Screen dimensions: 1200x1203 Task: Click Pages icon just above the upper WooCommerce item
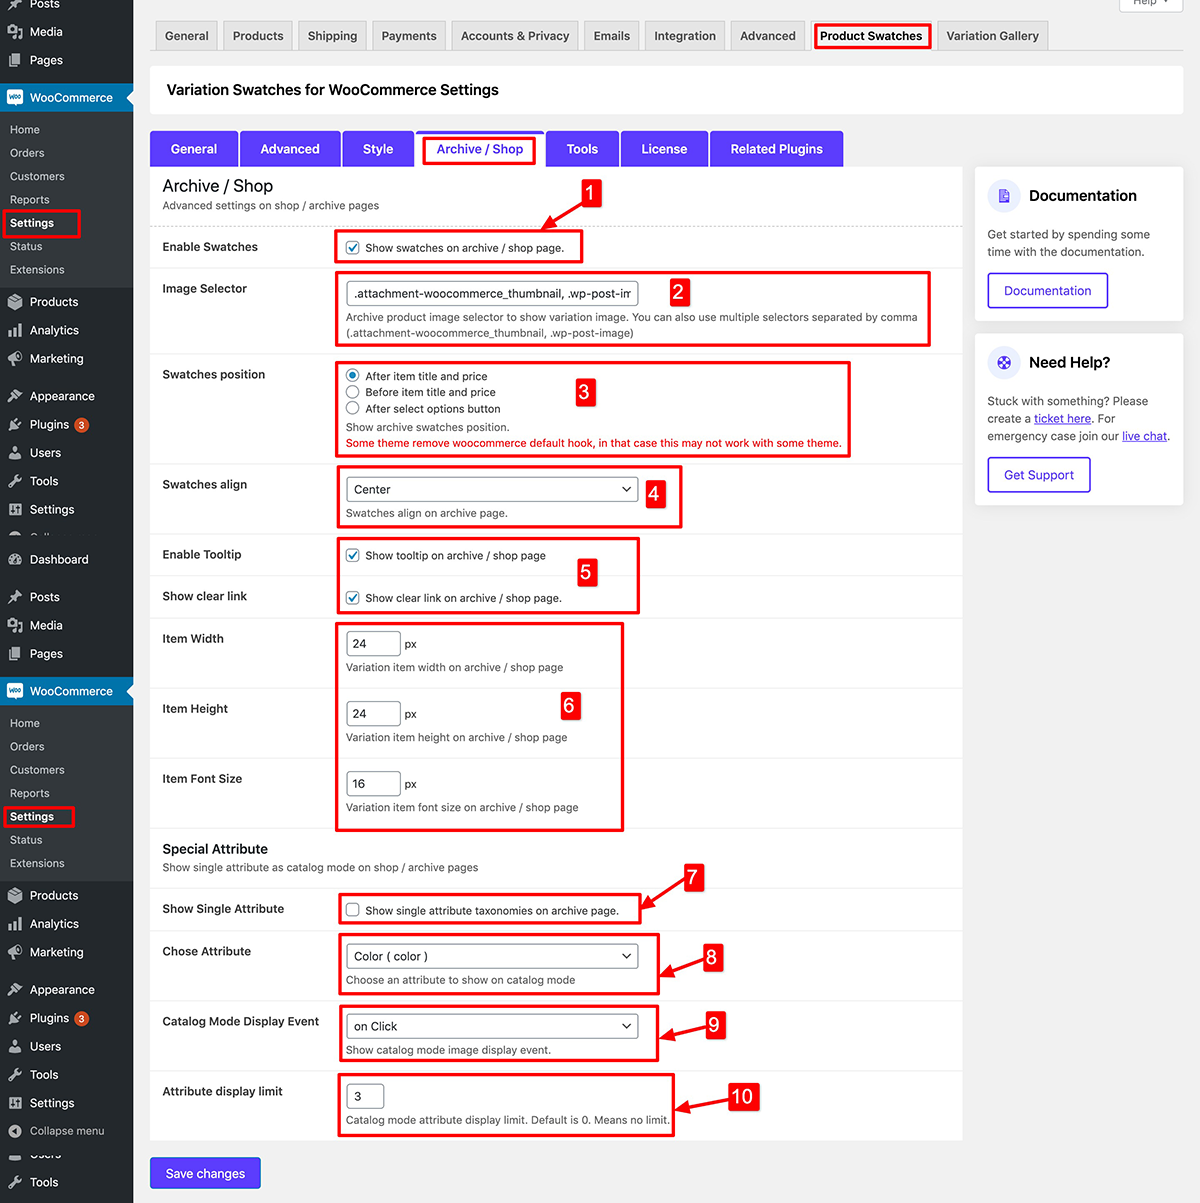coord(15,60)
